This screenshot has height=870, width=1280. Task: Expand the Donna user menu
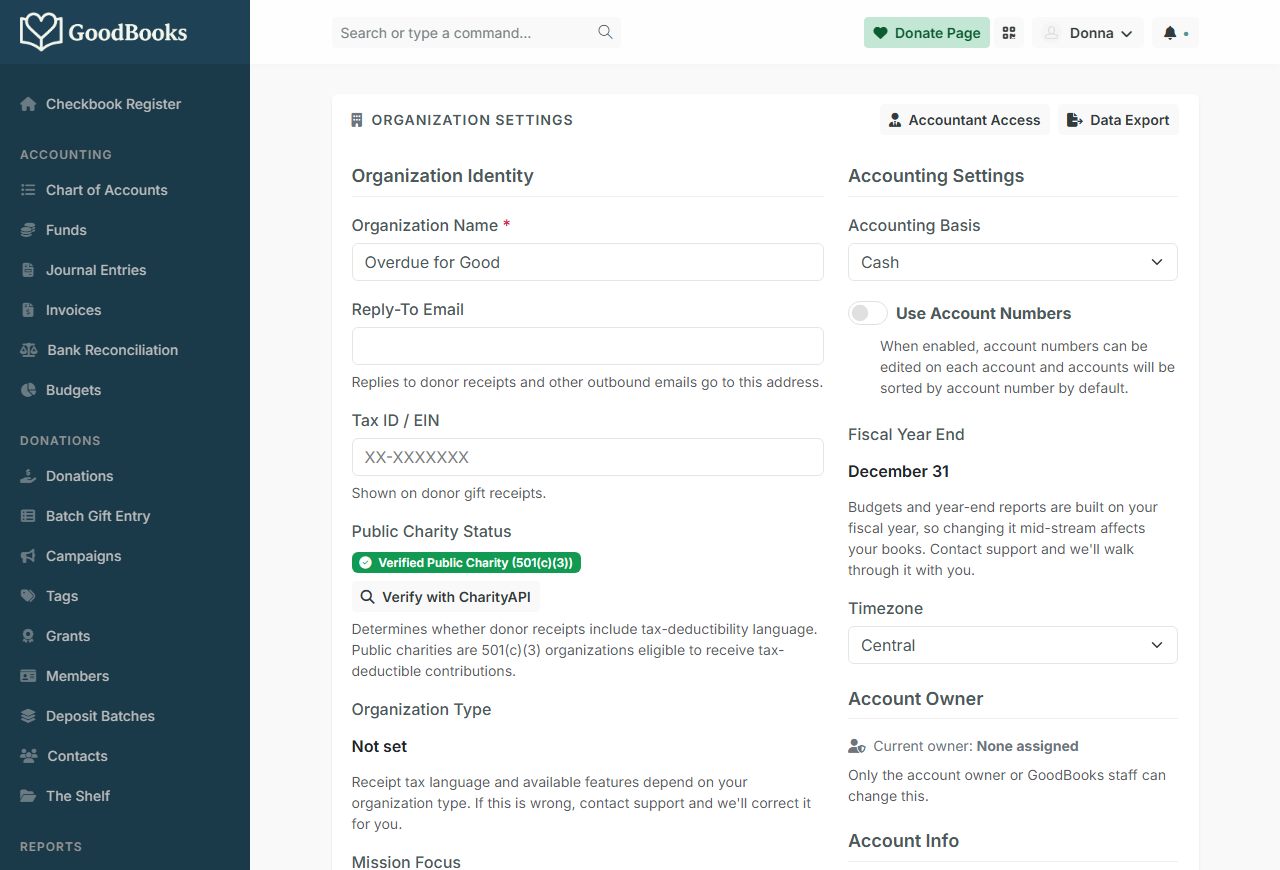tap(1088, 33)
